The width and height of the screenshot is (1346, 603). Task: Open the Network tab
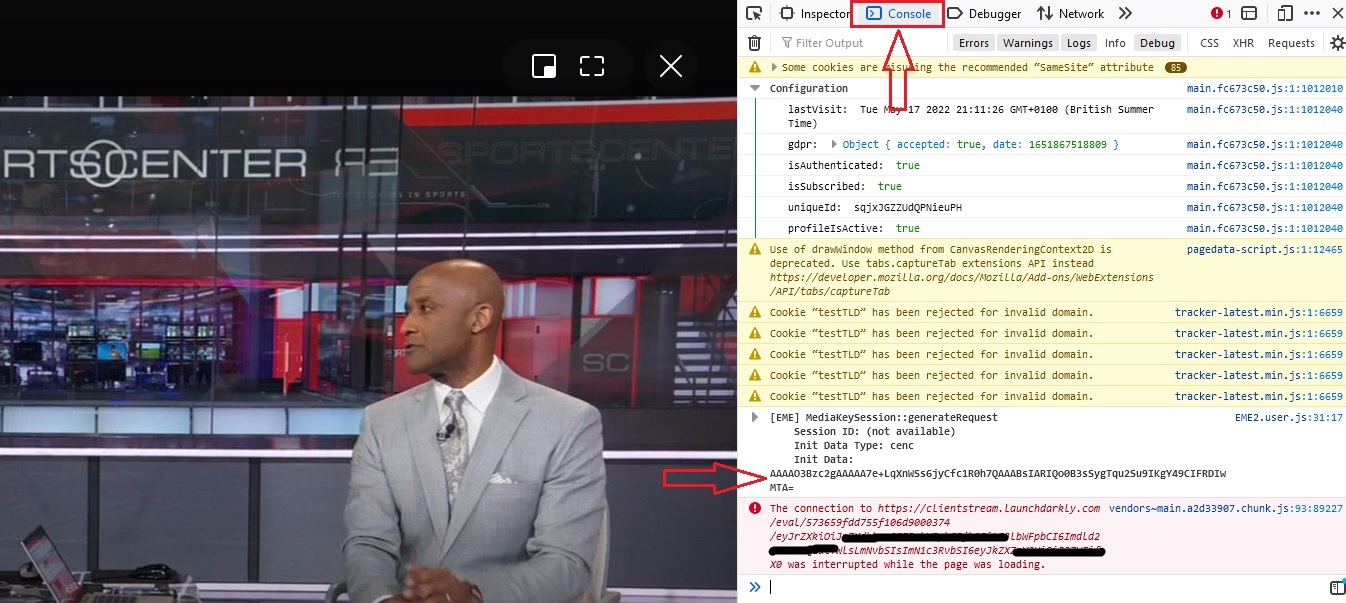[x=1070, y=13]
